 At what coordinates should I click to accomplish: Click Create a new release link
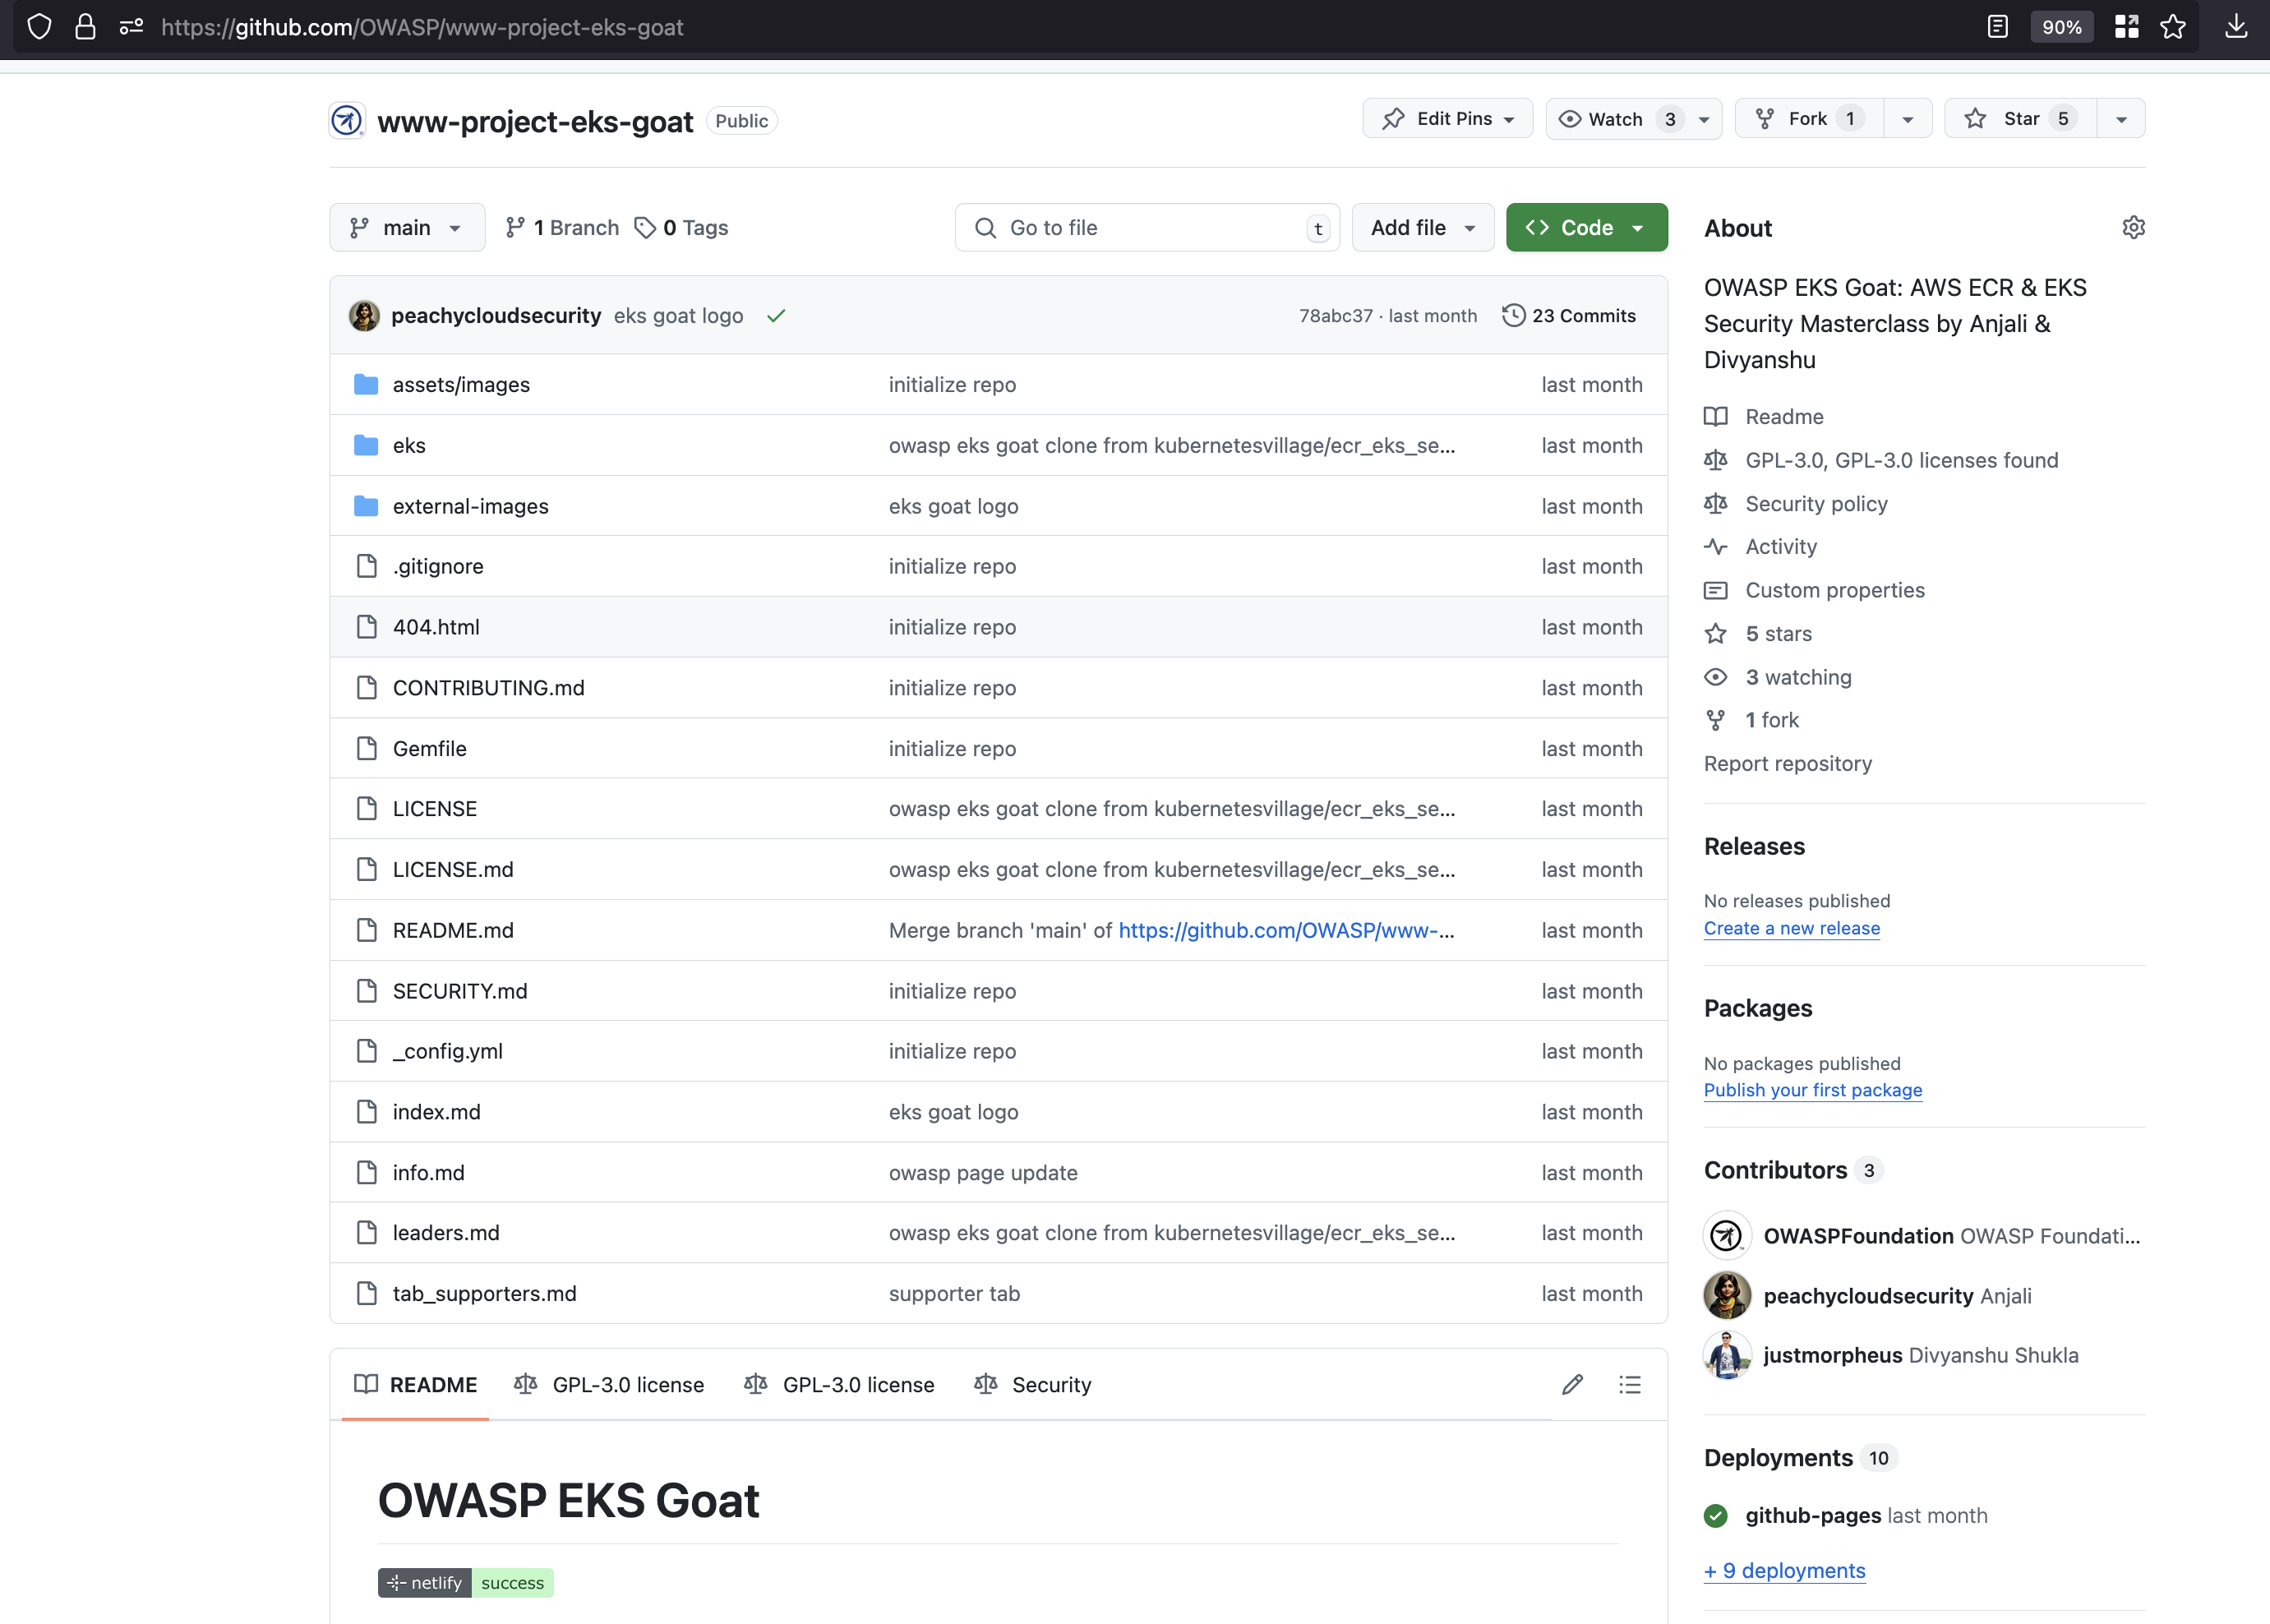coord(1791,928)
